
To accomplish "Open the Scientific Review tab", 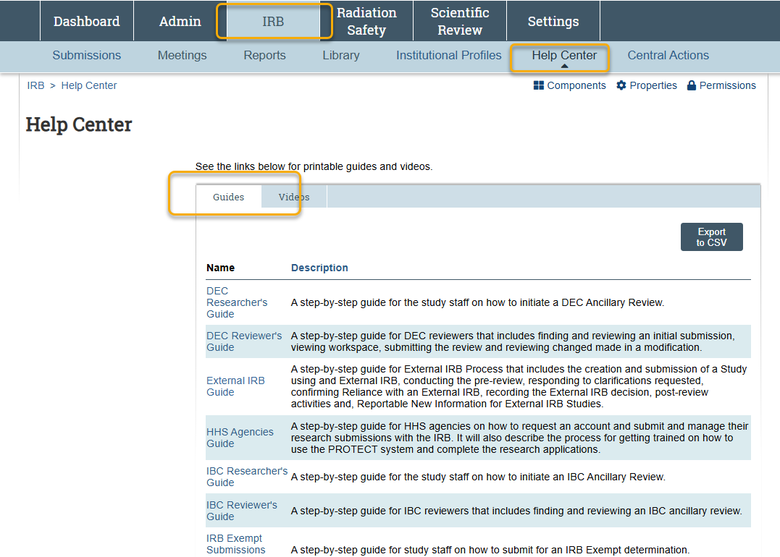I will pyautogui.click(x=460, y=21).
